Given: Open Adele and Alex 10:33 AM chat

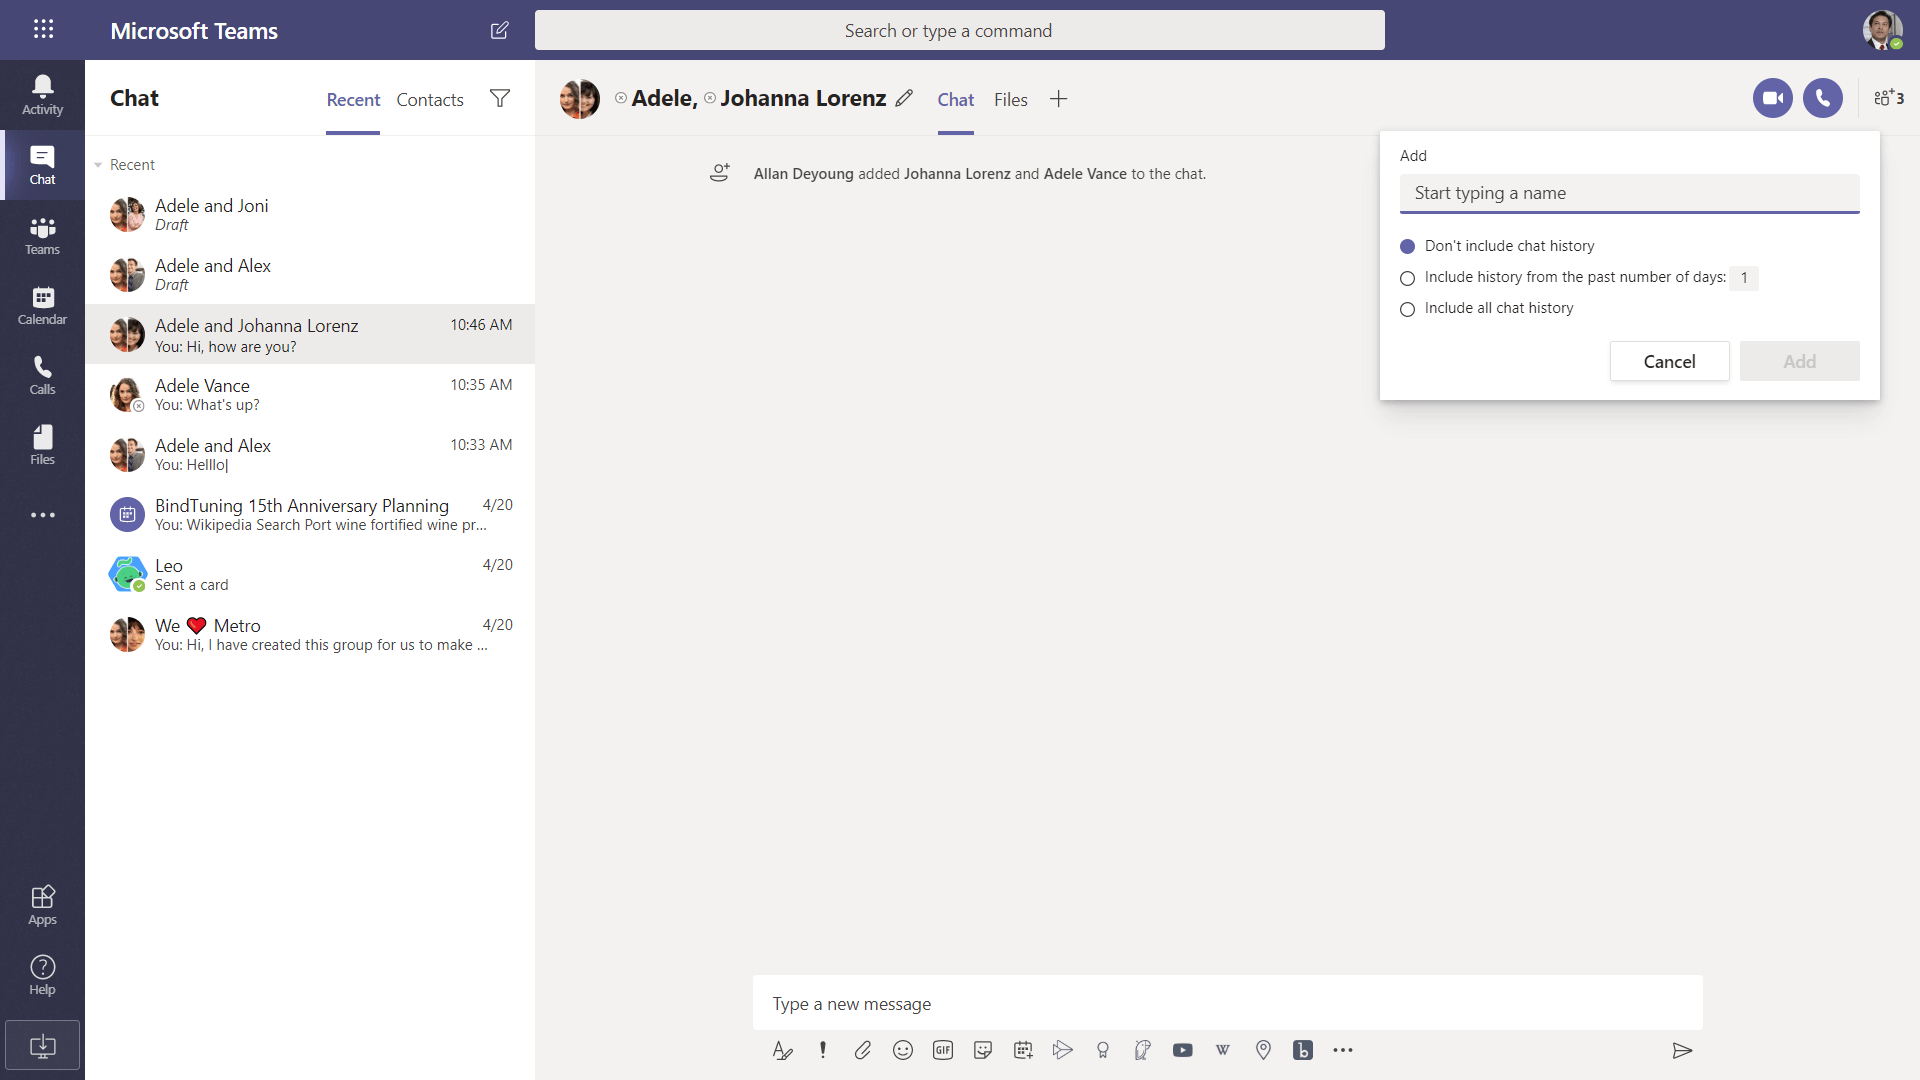Looking at the screenshot, I should click(310, 454).
